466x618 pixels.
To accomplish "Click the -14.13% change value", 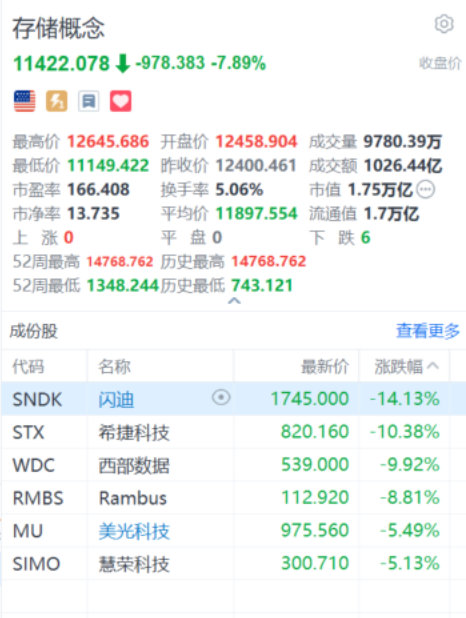I will tap(404, 399).
